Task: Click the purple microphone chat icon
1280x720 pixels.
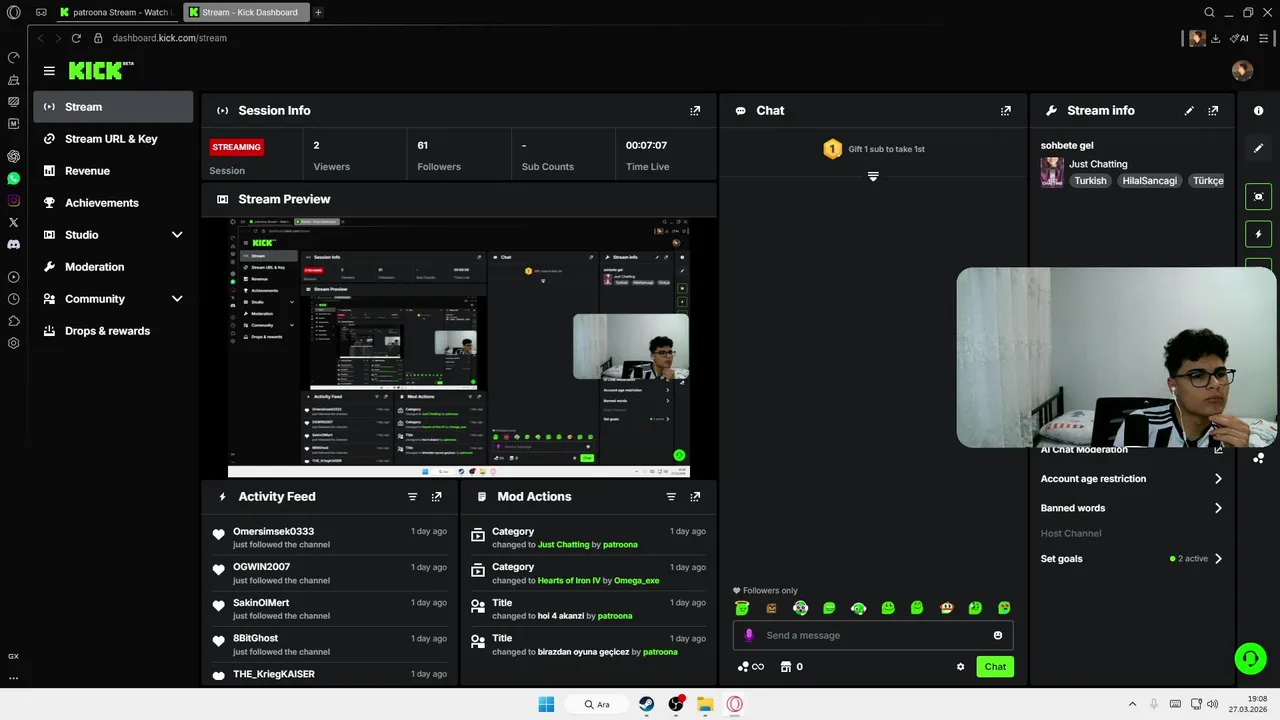Action: tap(749, 636)
